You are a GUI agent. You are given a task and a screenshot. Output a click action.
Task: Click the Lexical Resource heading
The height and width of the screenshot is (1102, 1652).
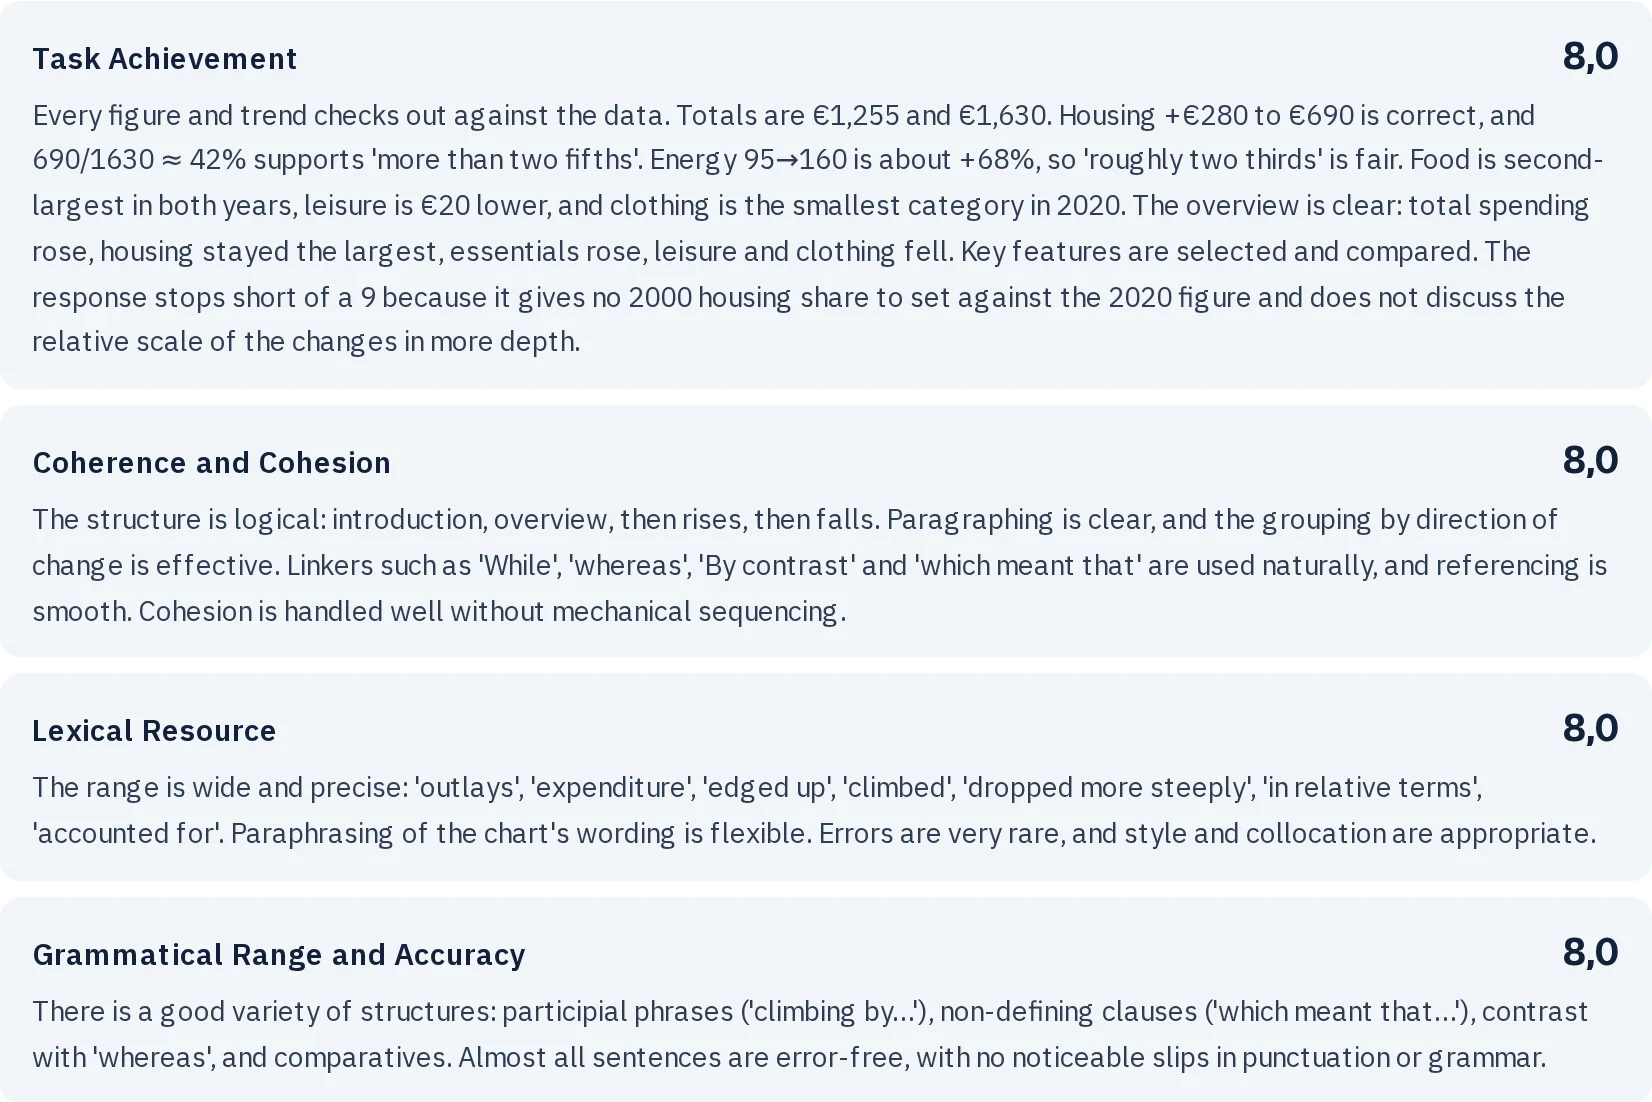(154, 731)
